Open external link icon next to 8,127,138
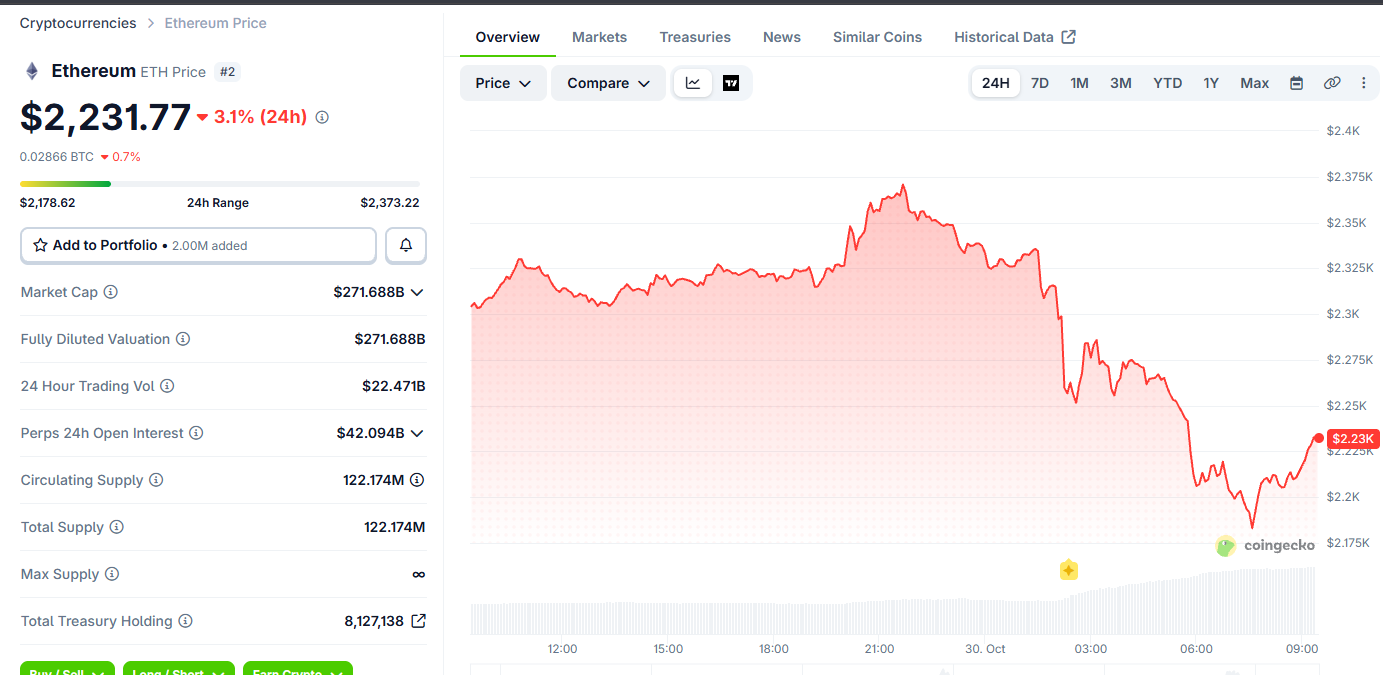 pos(418,621)
